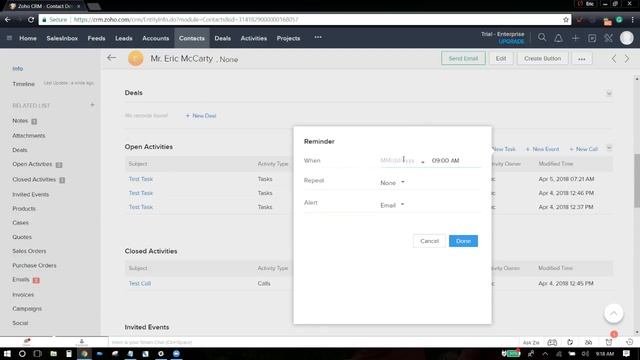Click Done in the Reminder dialog
Viewport: 640px width, 360px height.
coord(463,241)
